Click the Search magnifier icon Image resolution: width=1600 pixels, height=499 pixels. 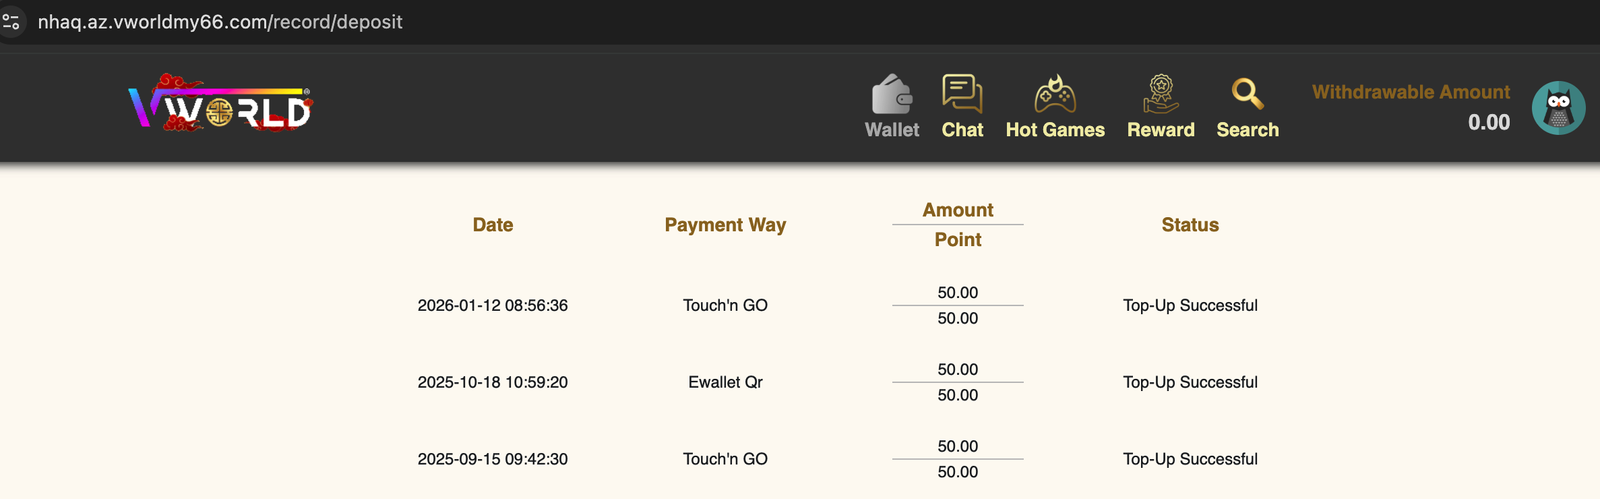click(1247, 94)
